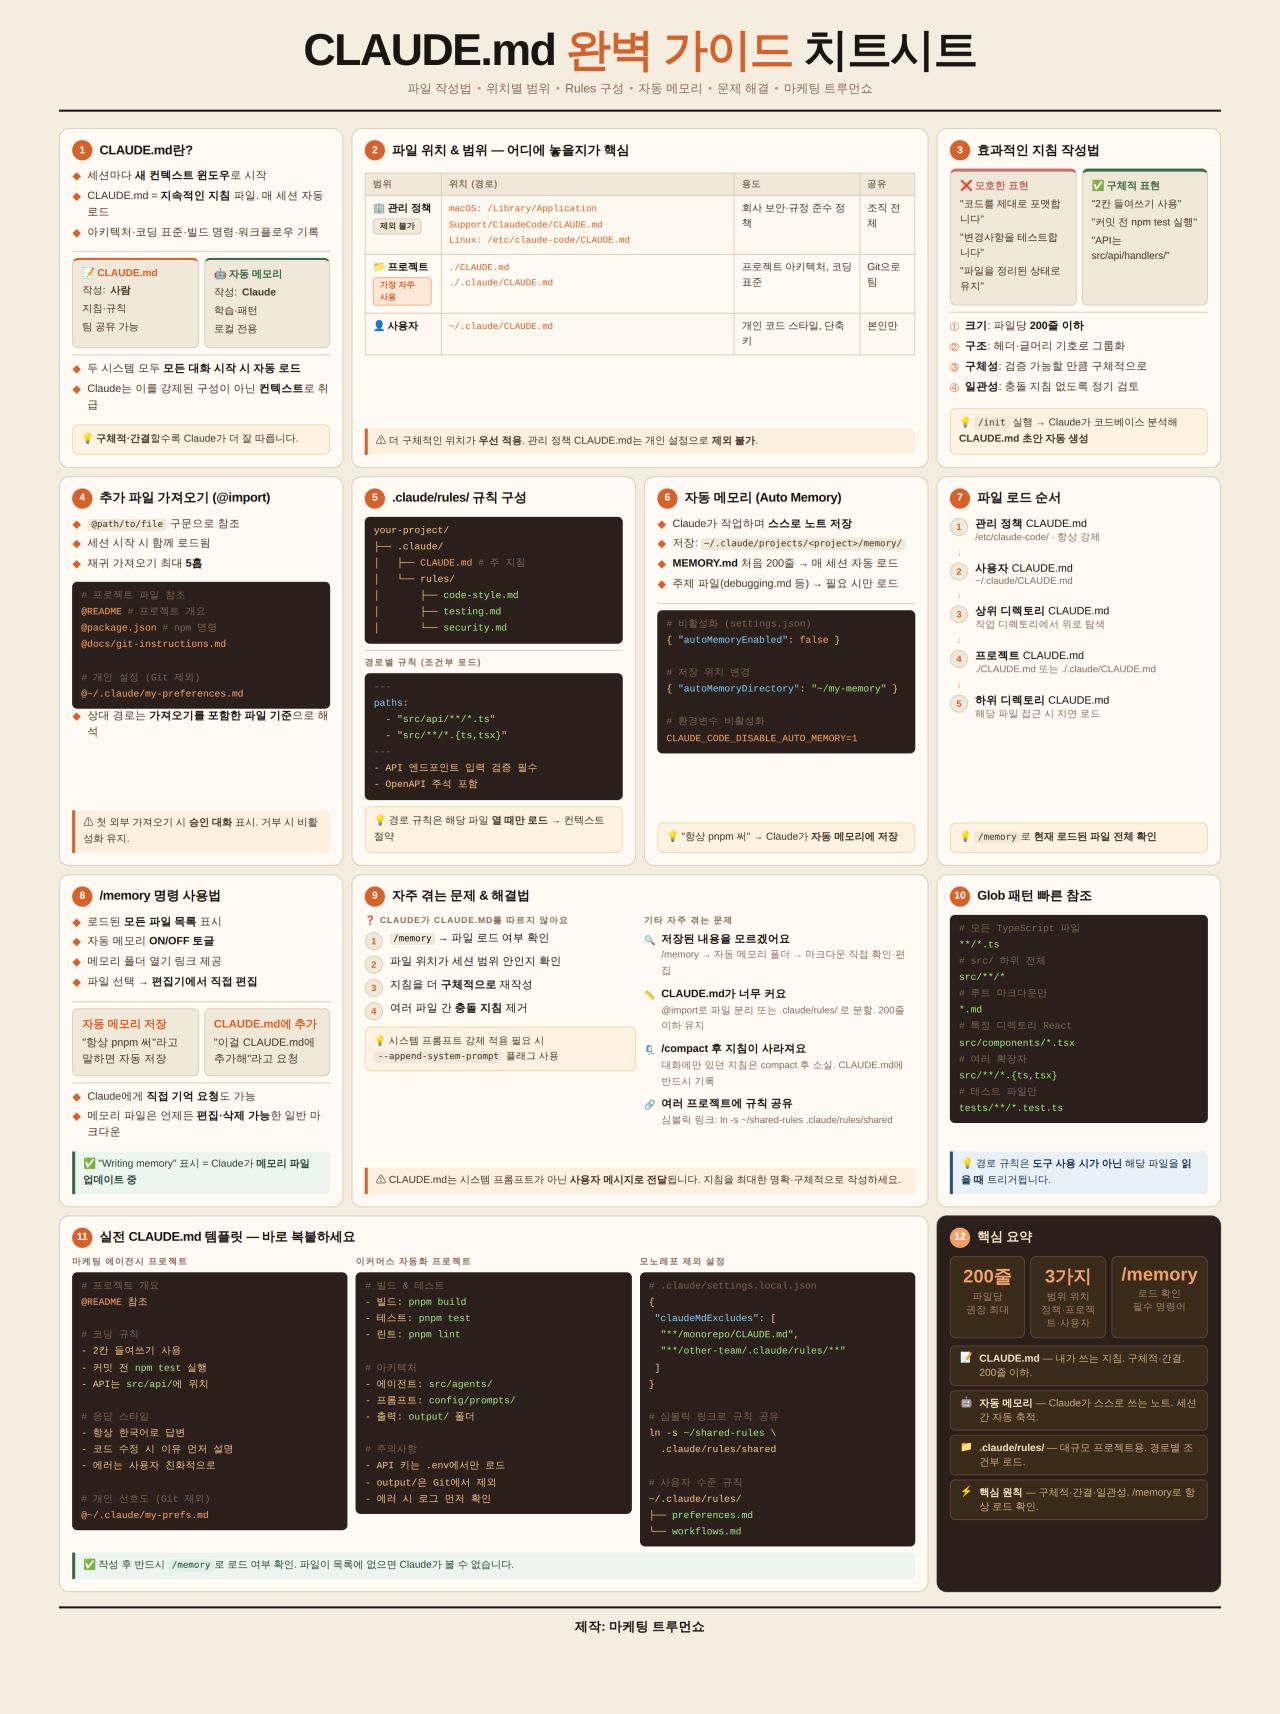Click CLAUDE_CODE_DISABLE_AUTO_MEMORY=1 code line
Screen dimensions: 1280x1714
pos(762,738)
